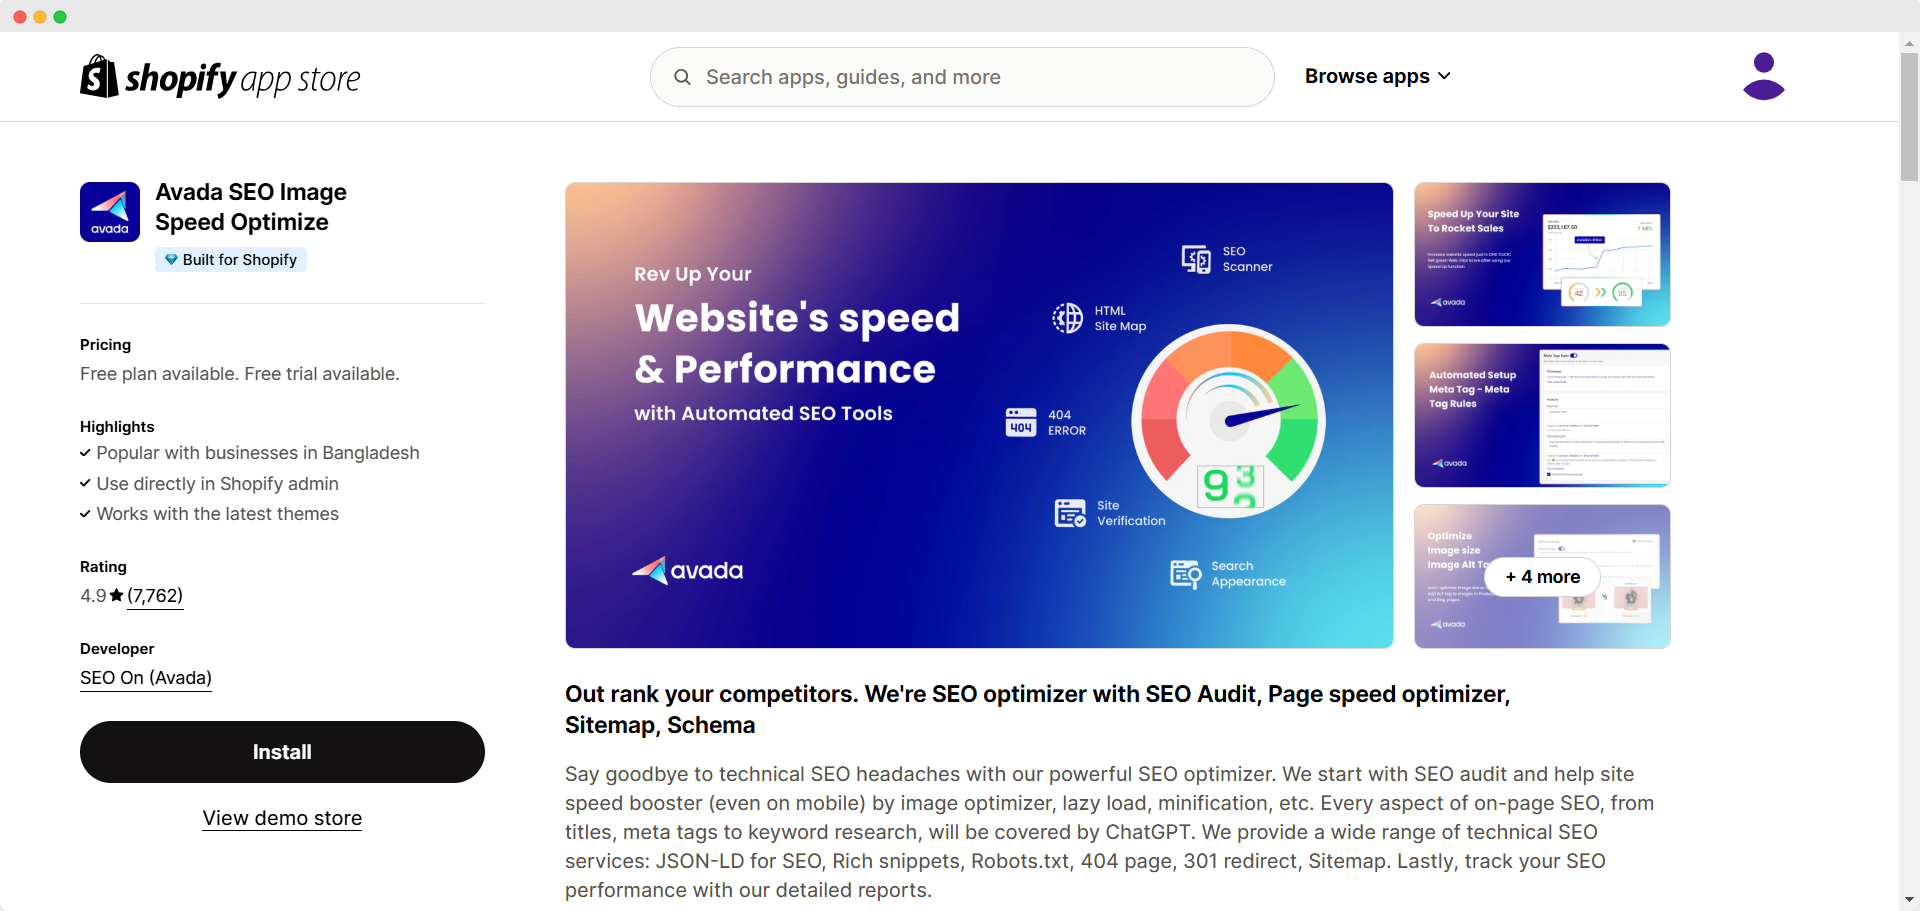The height and width of the screenshot is (911, 1920).
Task: Click the checkmark beside 'Use directly in Shopify admin'
Action: click(84, 484)
